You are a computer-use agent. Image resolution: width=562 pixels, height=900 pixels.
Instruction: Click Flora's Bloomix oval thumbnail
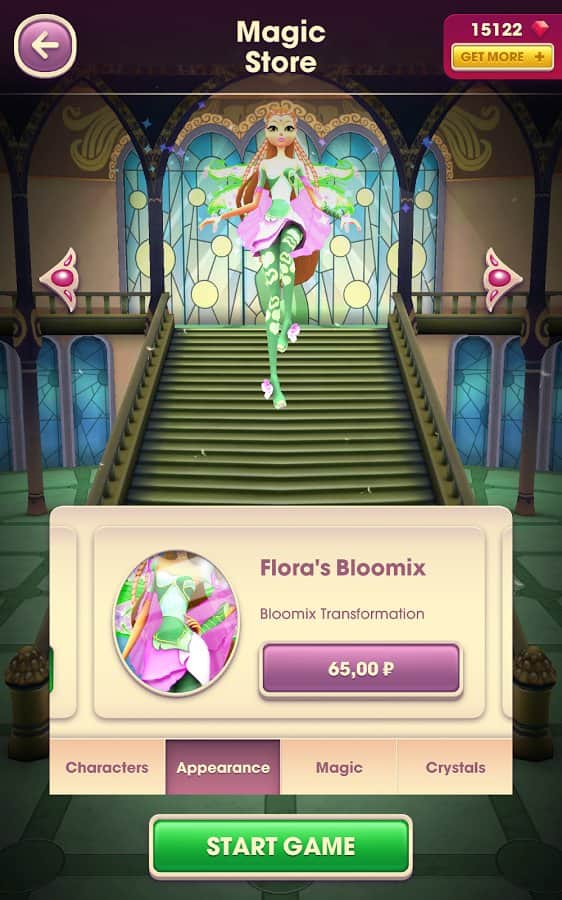tap(176, 622)
